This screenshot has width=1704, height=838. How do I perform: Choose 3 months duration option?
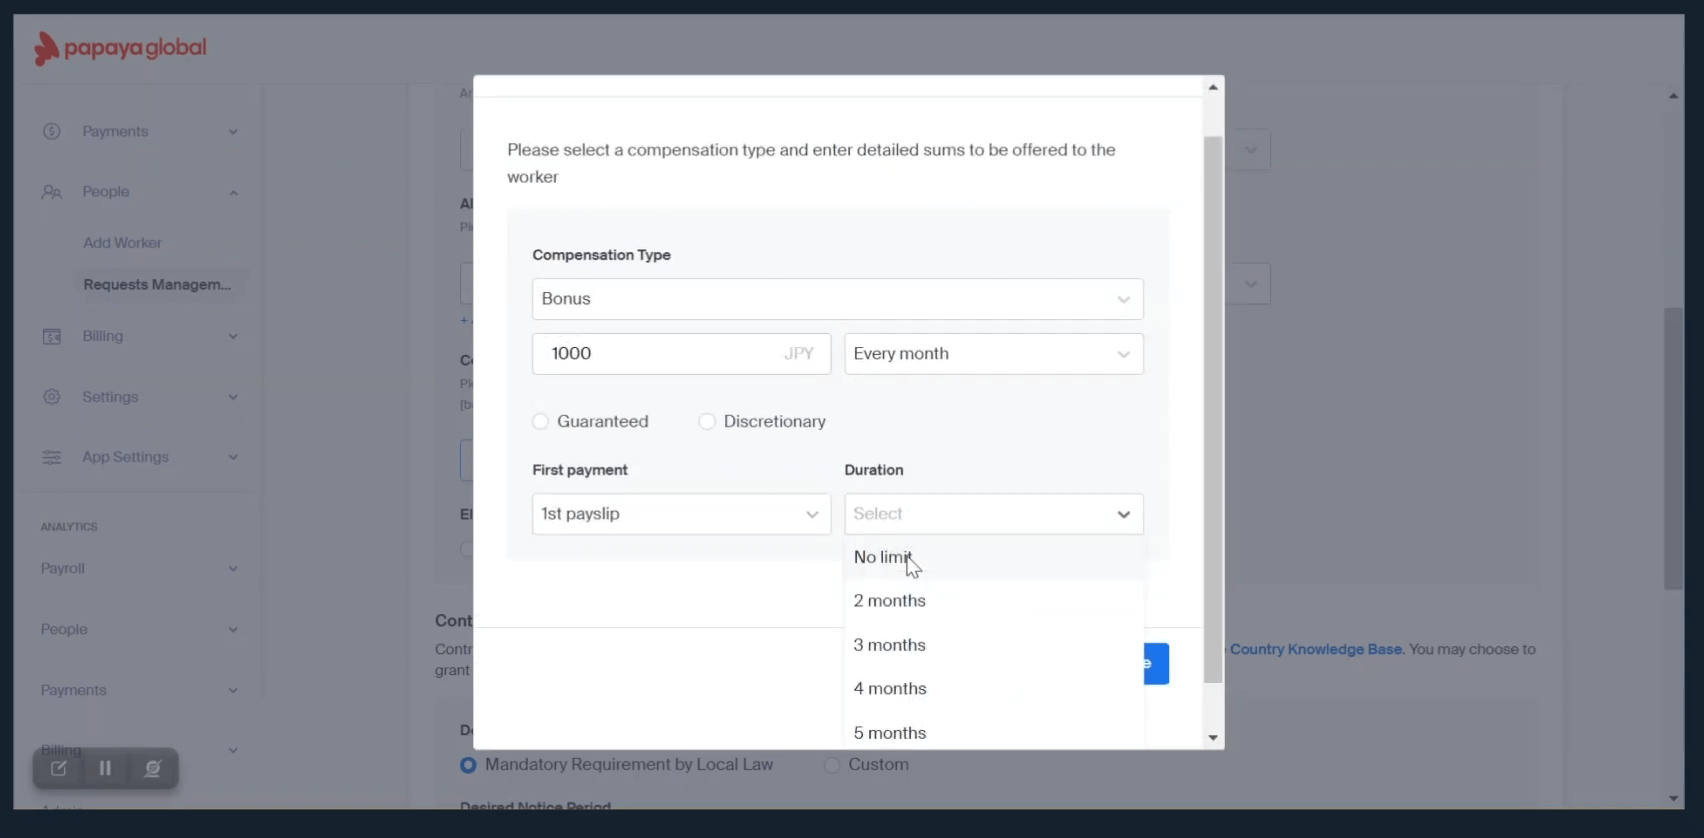(994, 645)
